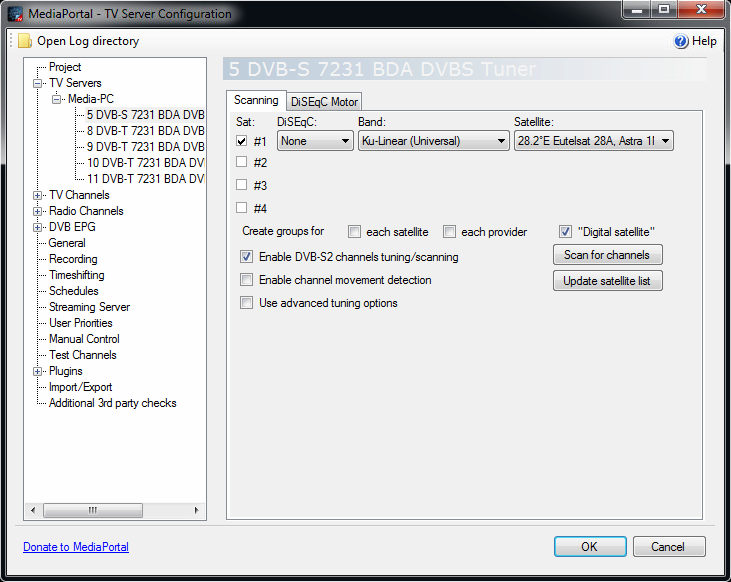Switch to the DiSEqC Motor tab
This screenshot has width=731, height=582.
[x=324, y=102]
